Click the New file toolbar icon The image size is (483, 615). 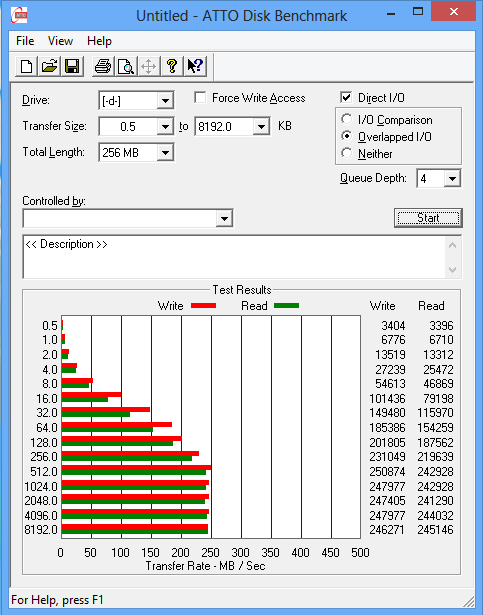click(x=26, y=66)
